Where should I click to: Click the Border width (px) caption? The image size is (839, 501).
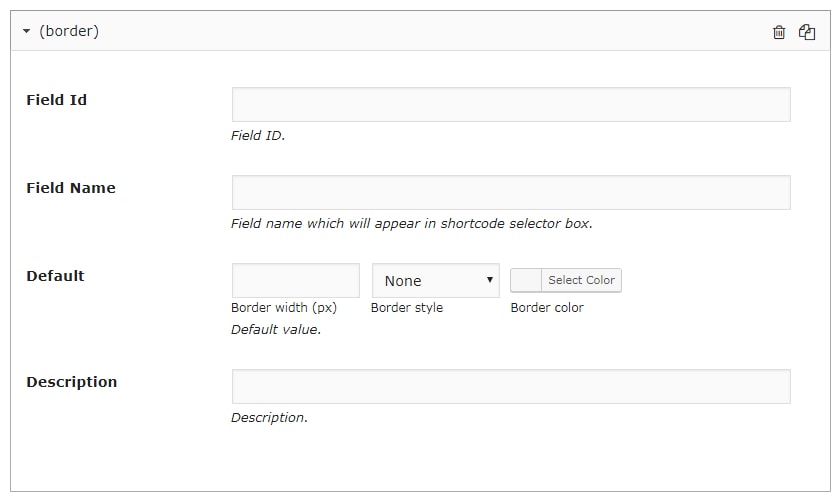tap(284, 308)
